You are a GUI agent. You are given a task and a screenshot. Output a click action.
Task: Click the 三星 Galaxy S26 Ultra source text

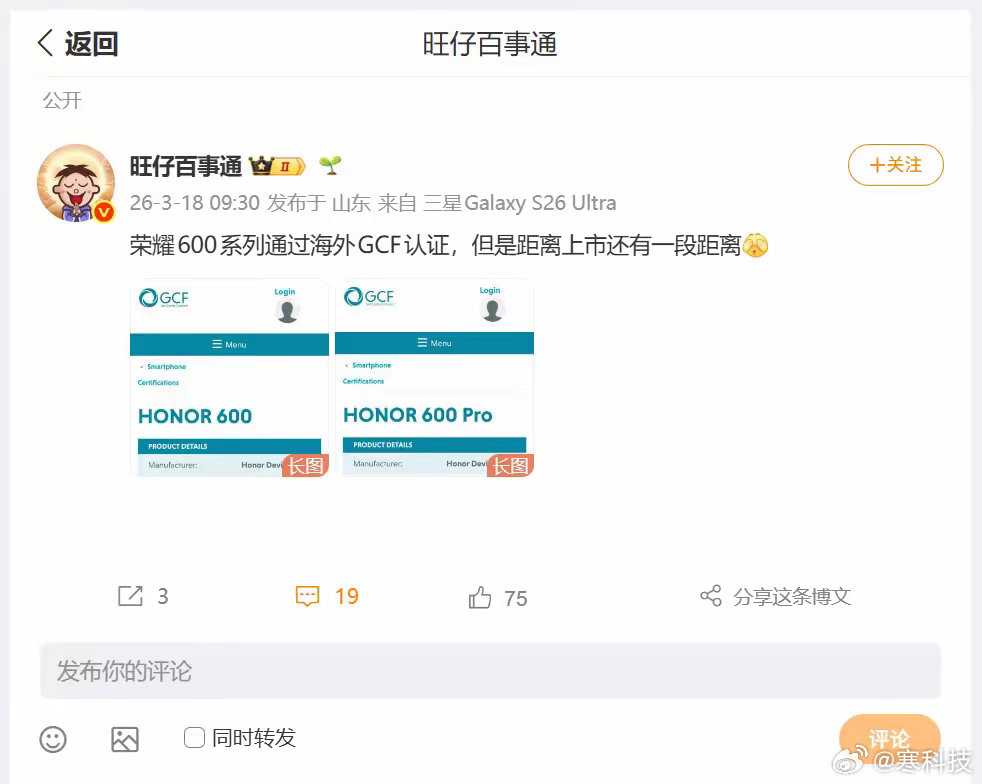point(520,203)
